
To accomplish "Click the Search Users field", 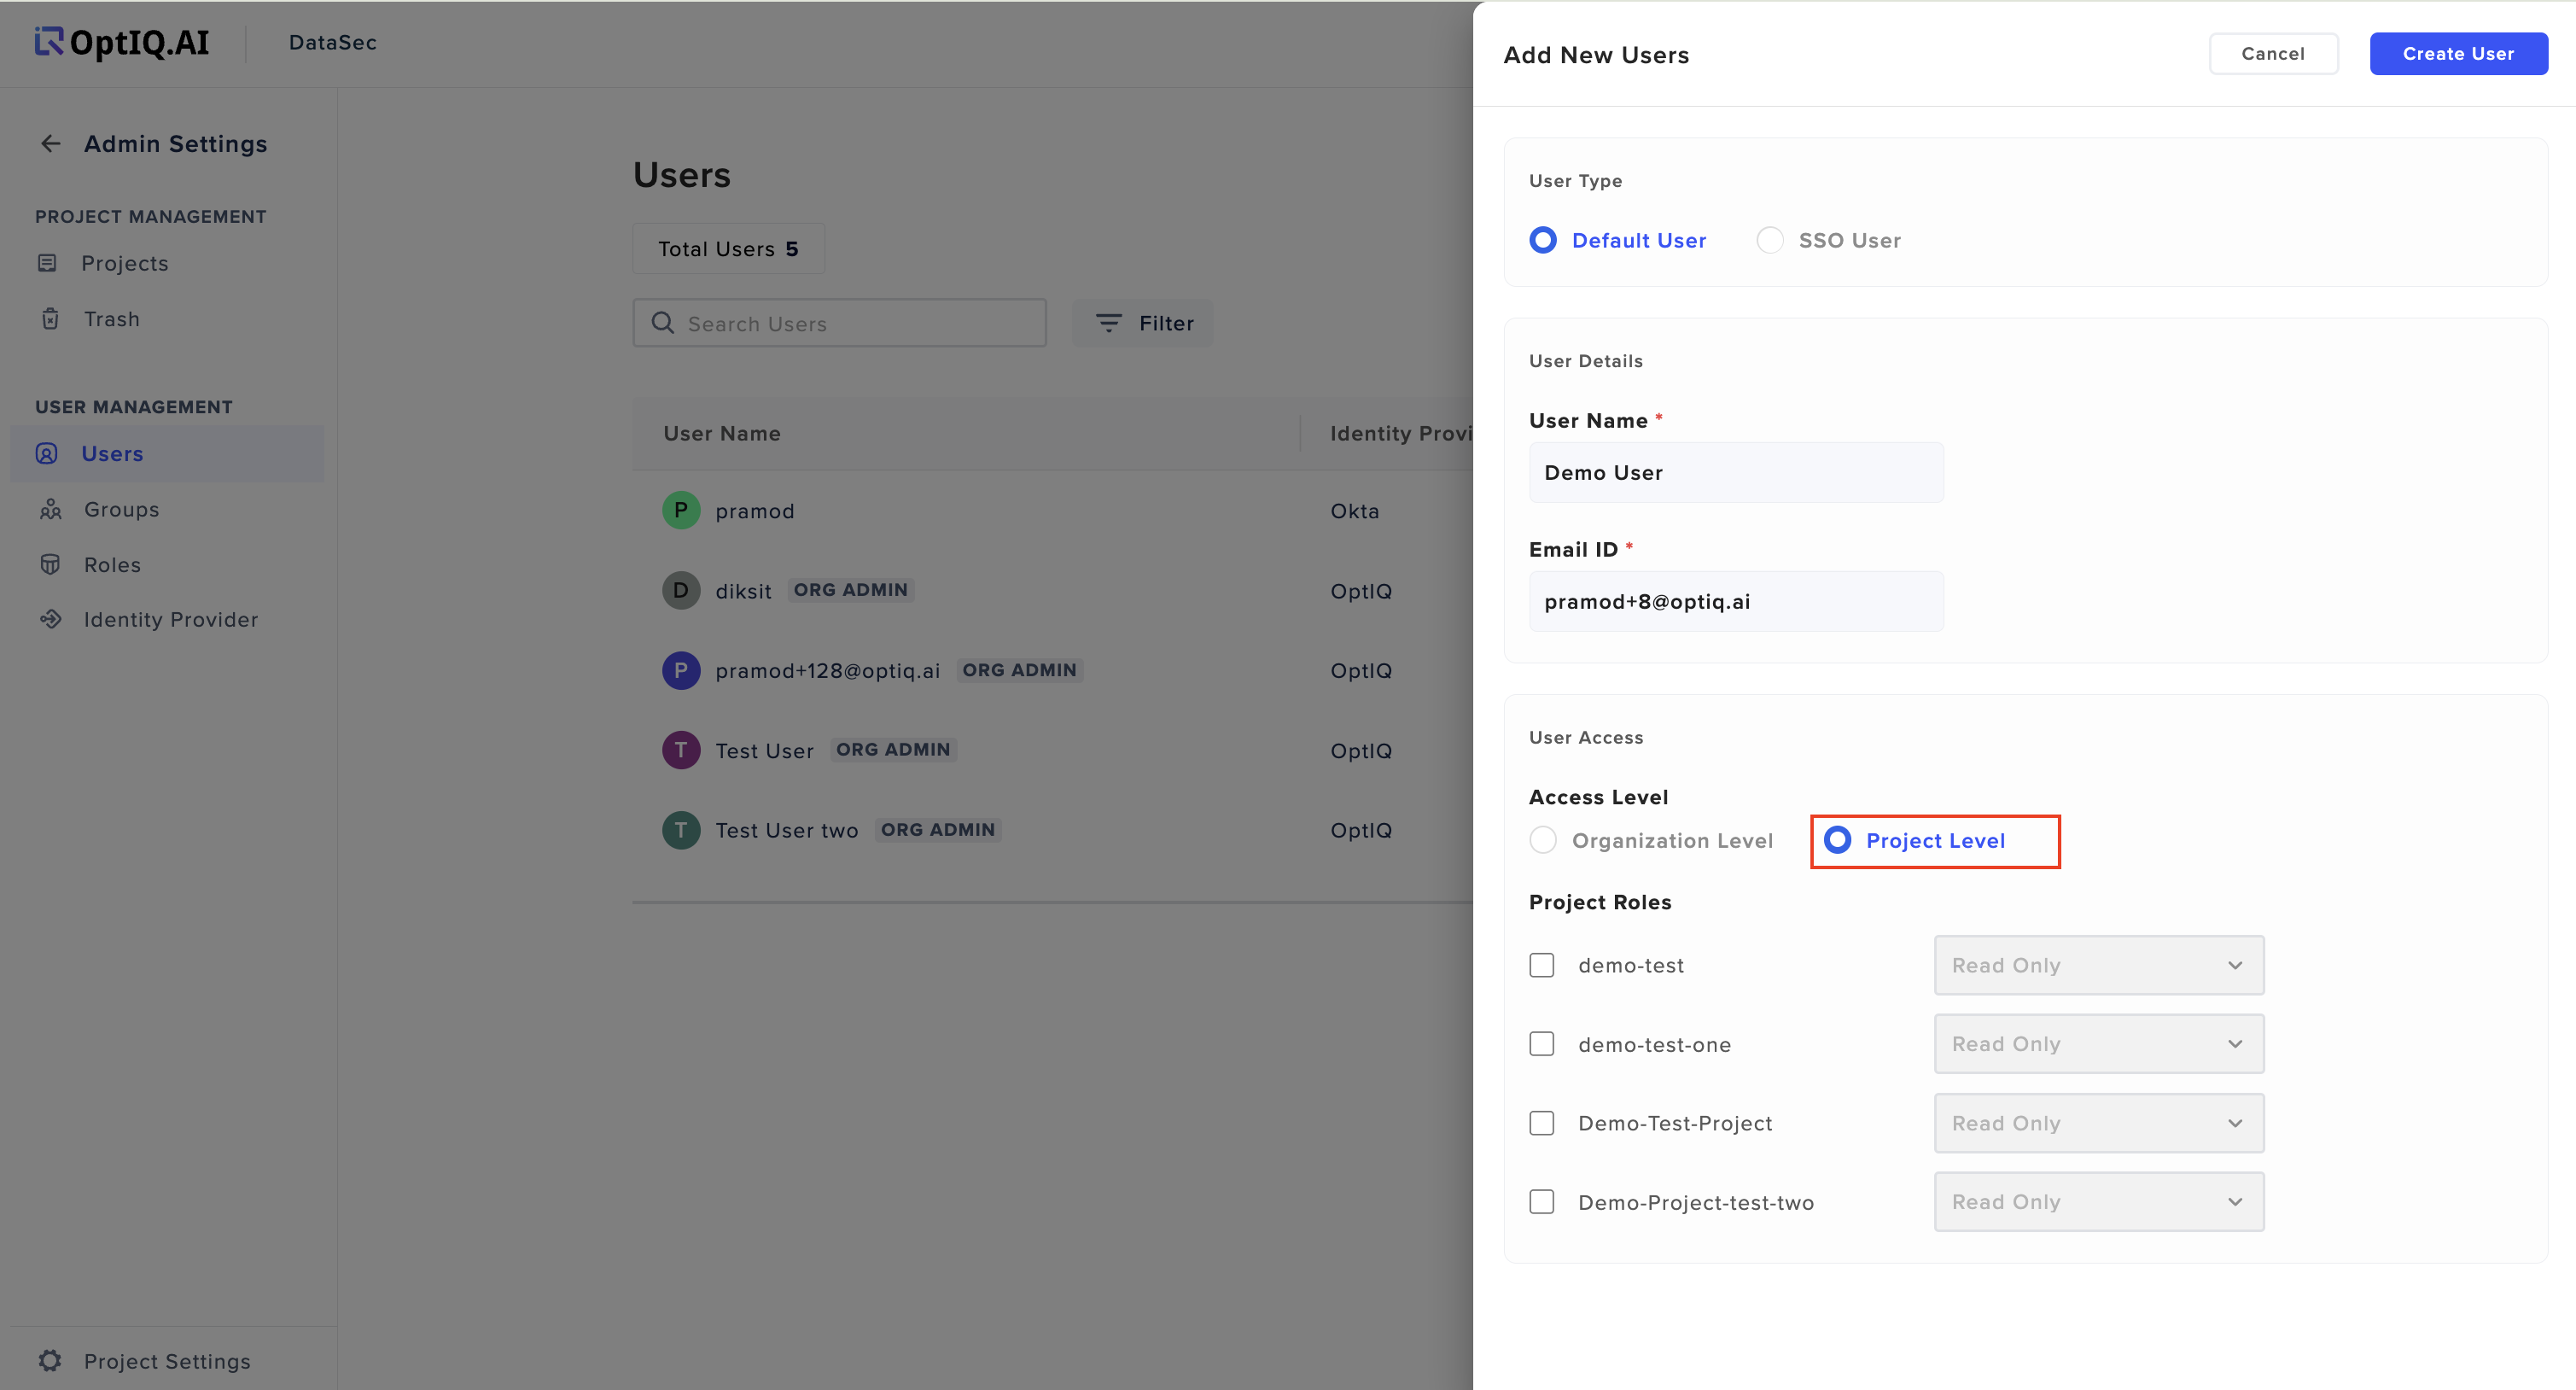I will click(x=839, y=323).
